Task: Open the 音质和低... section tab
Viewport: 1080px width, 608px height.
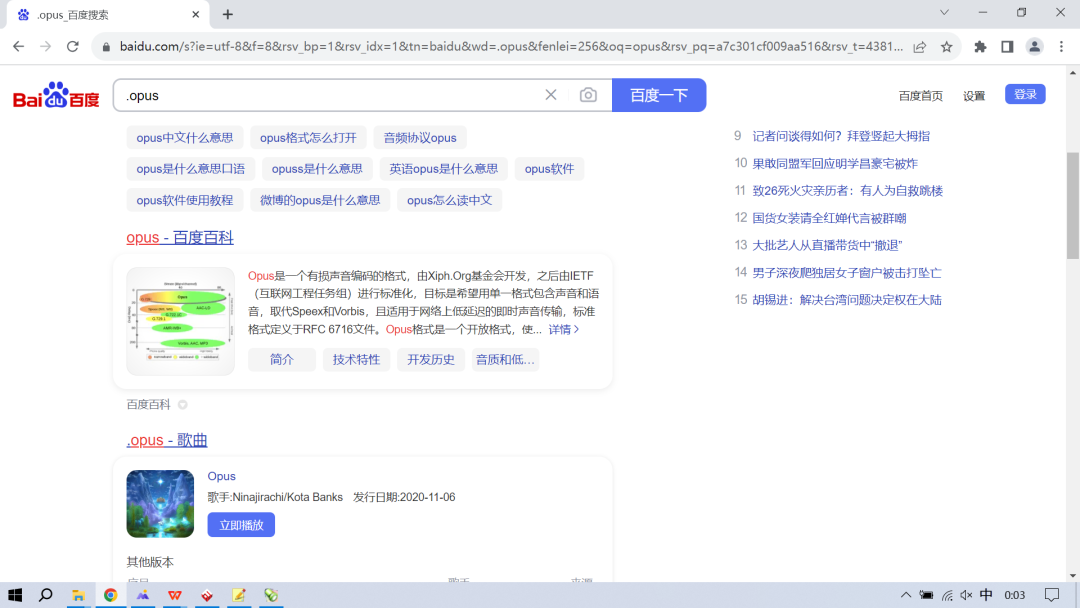Action: click(x=505, y=359)
